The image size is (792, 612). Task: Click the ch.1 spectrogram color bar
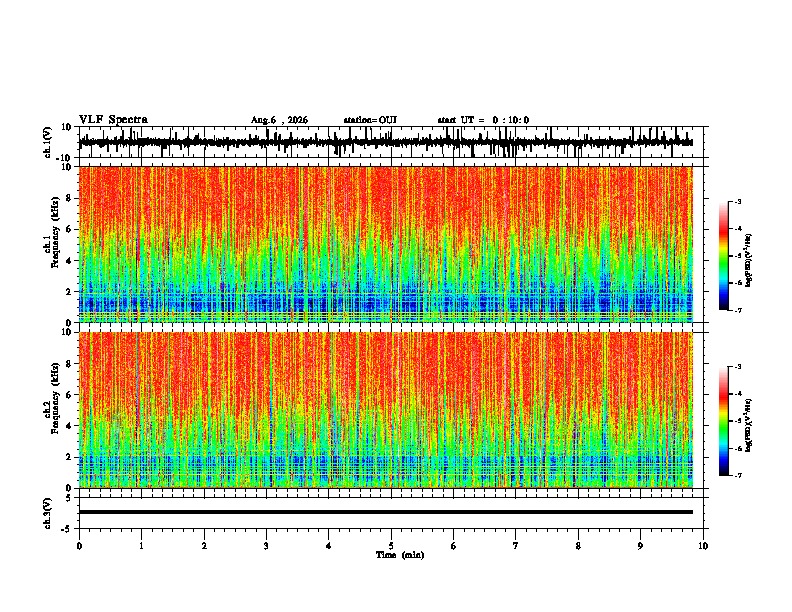(723, 256)
